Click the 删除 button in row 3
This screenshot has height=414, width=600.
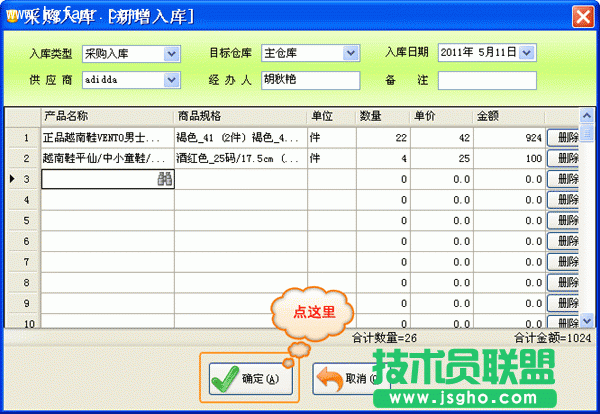tap(563, 179)
